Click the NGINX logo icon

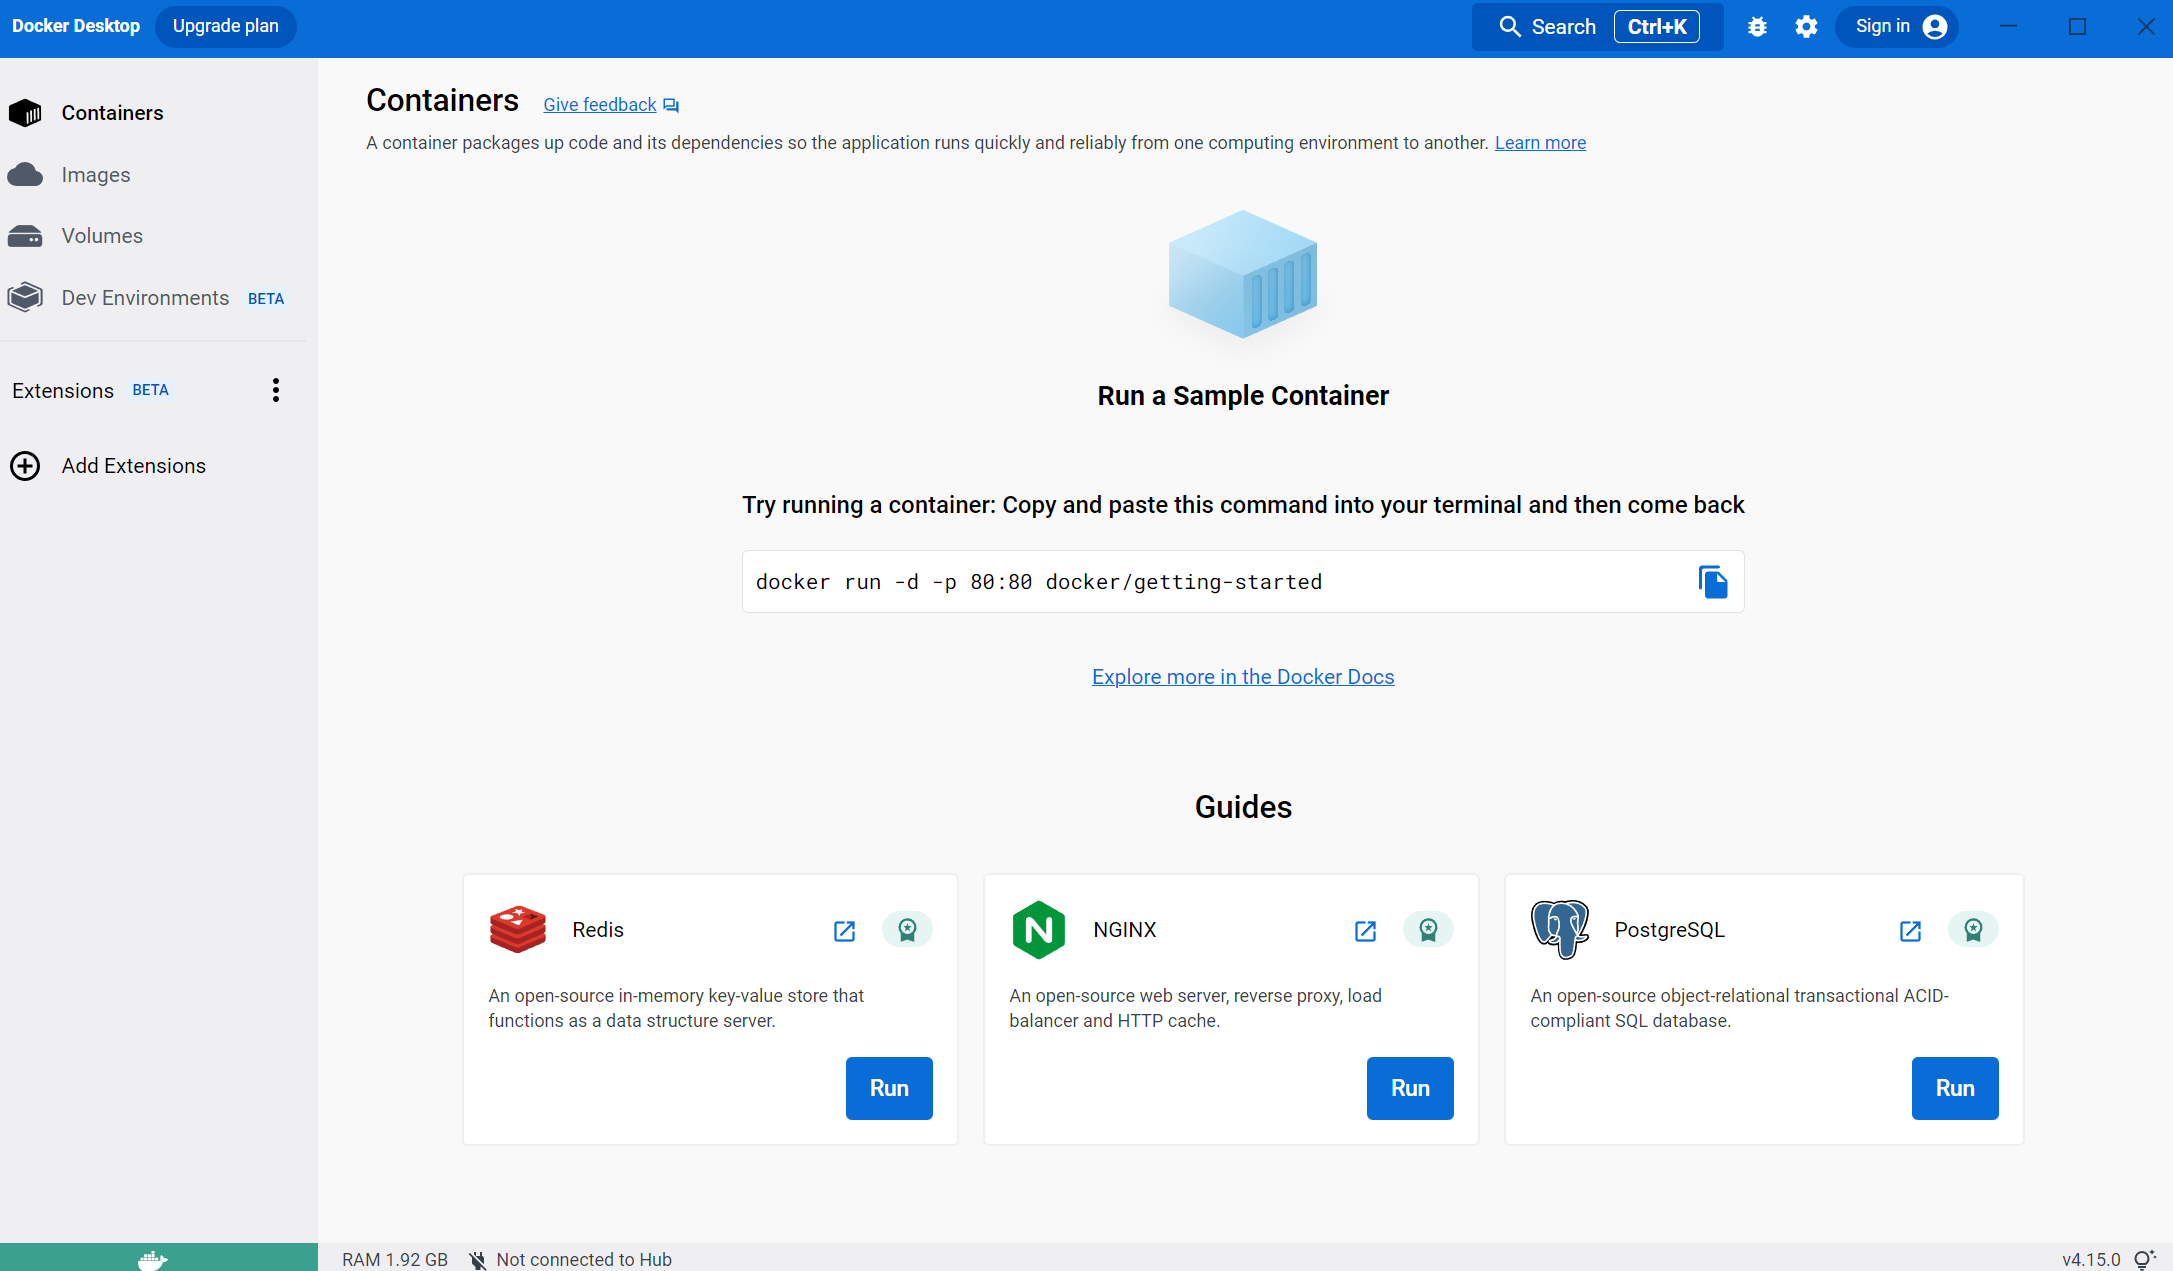1039,930
